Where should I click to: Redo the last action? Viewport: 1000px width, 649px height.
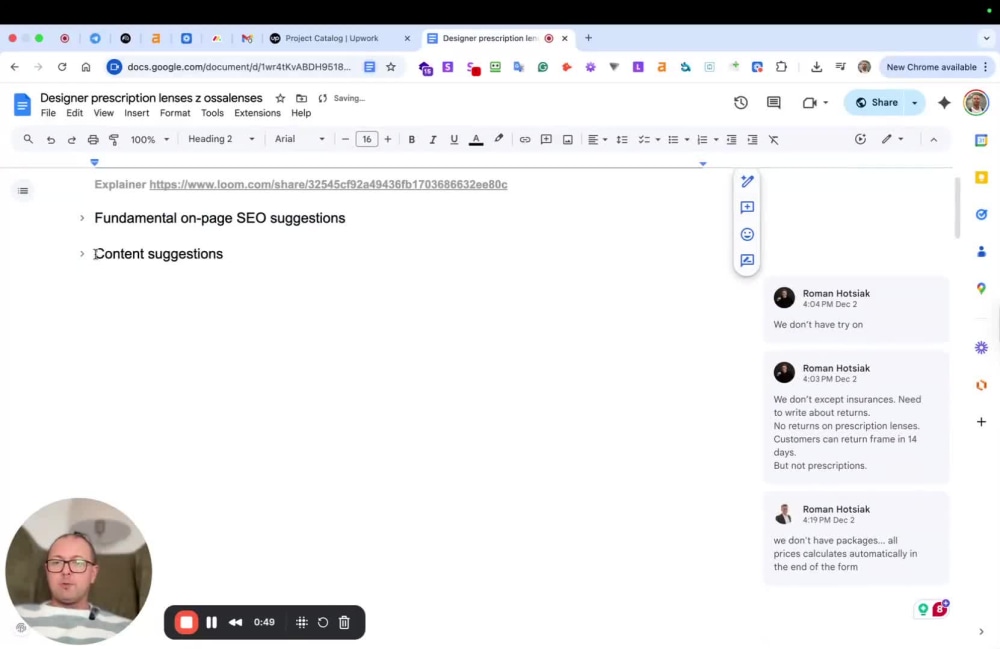(x=71, y=140)
